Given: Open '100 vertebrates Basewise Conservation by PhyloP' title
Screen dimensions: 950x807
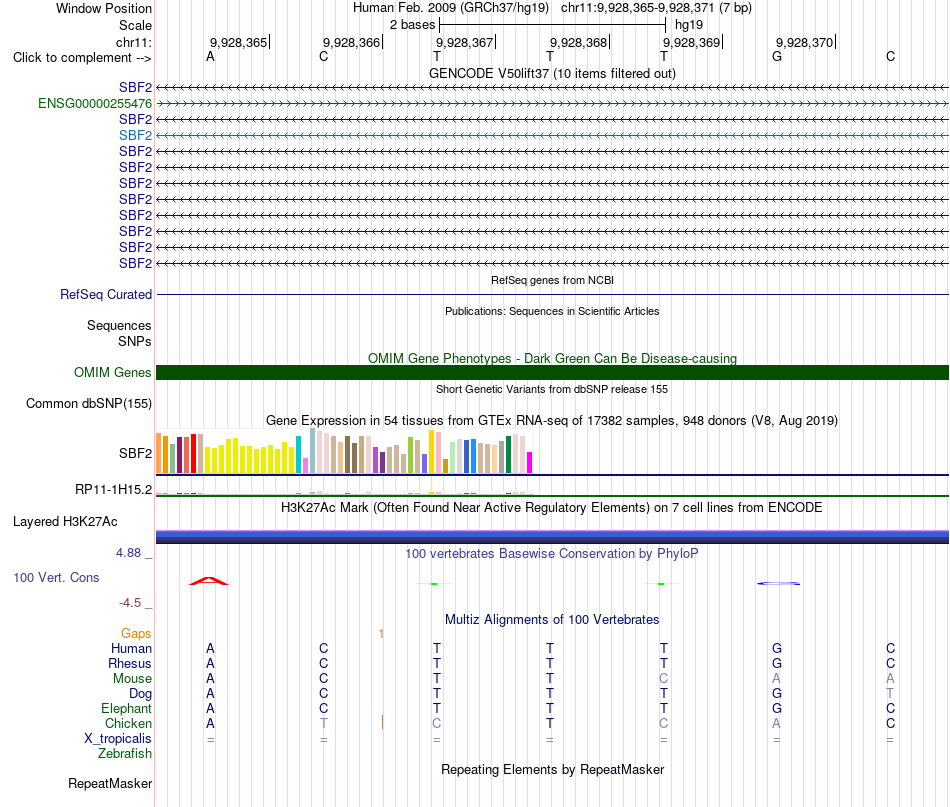Looking at the screenshot, I should click(552, 554).
